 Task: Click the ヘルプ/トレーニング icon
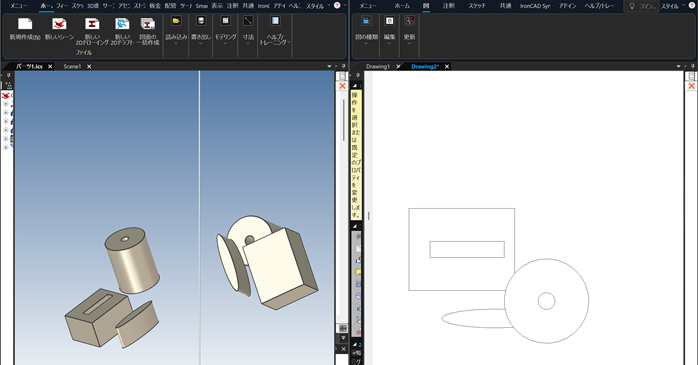click(x=275, y=20)
